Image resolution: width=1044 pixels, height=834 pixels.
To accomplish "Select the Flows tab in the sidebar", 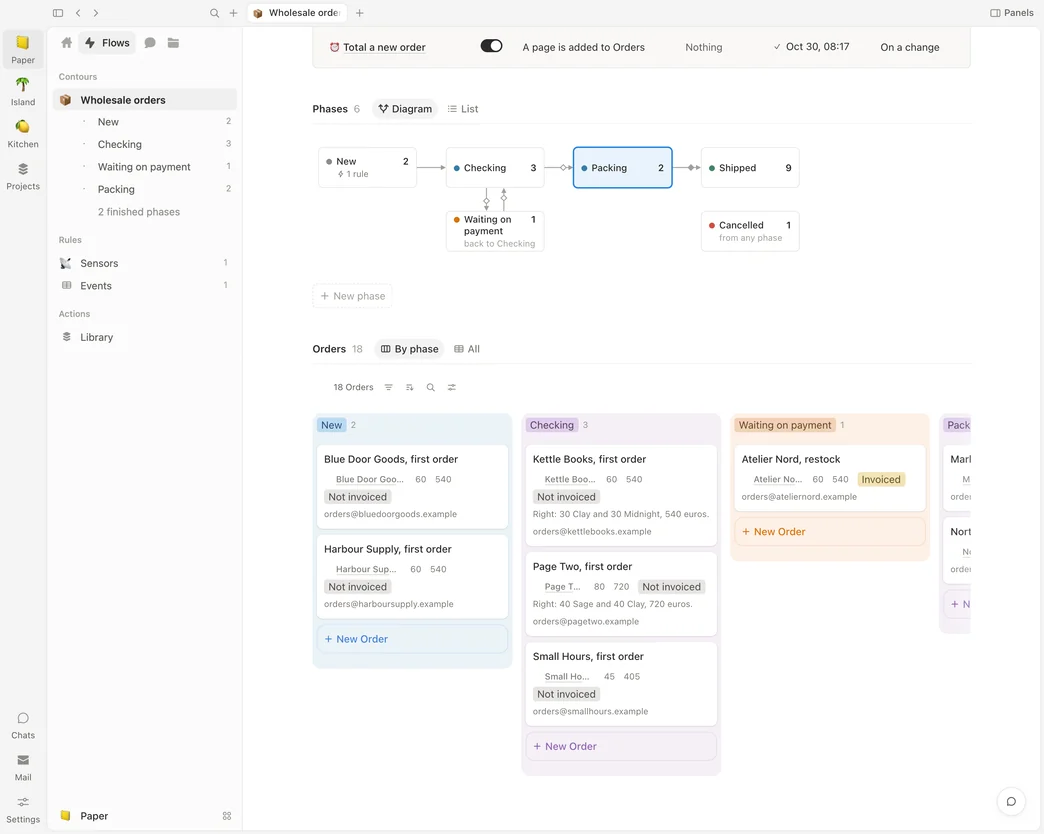I will point(107,43).
